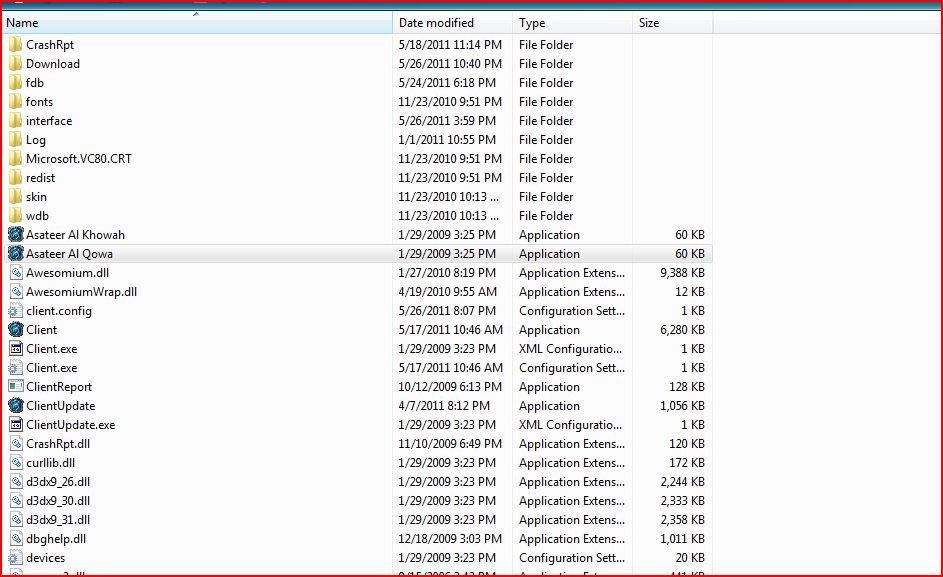943x577 pixels.
Task: Select the Download folder
Action: [53, 64]
